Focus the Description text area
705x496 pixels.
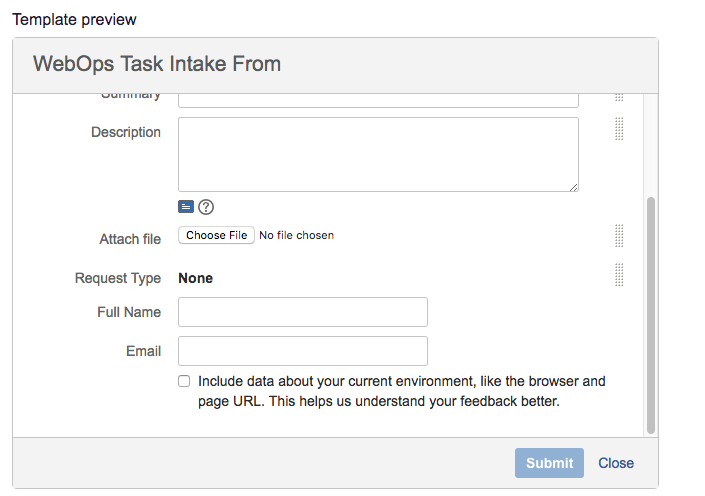378,154
